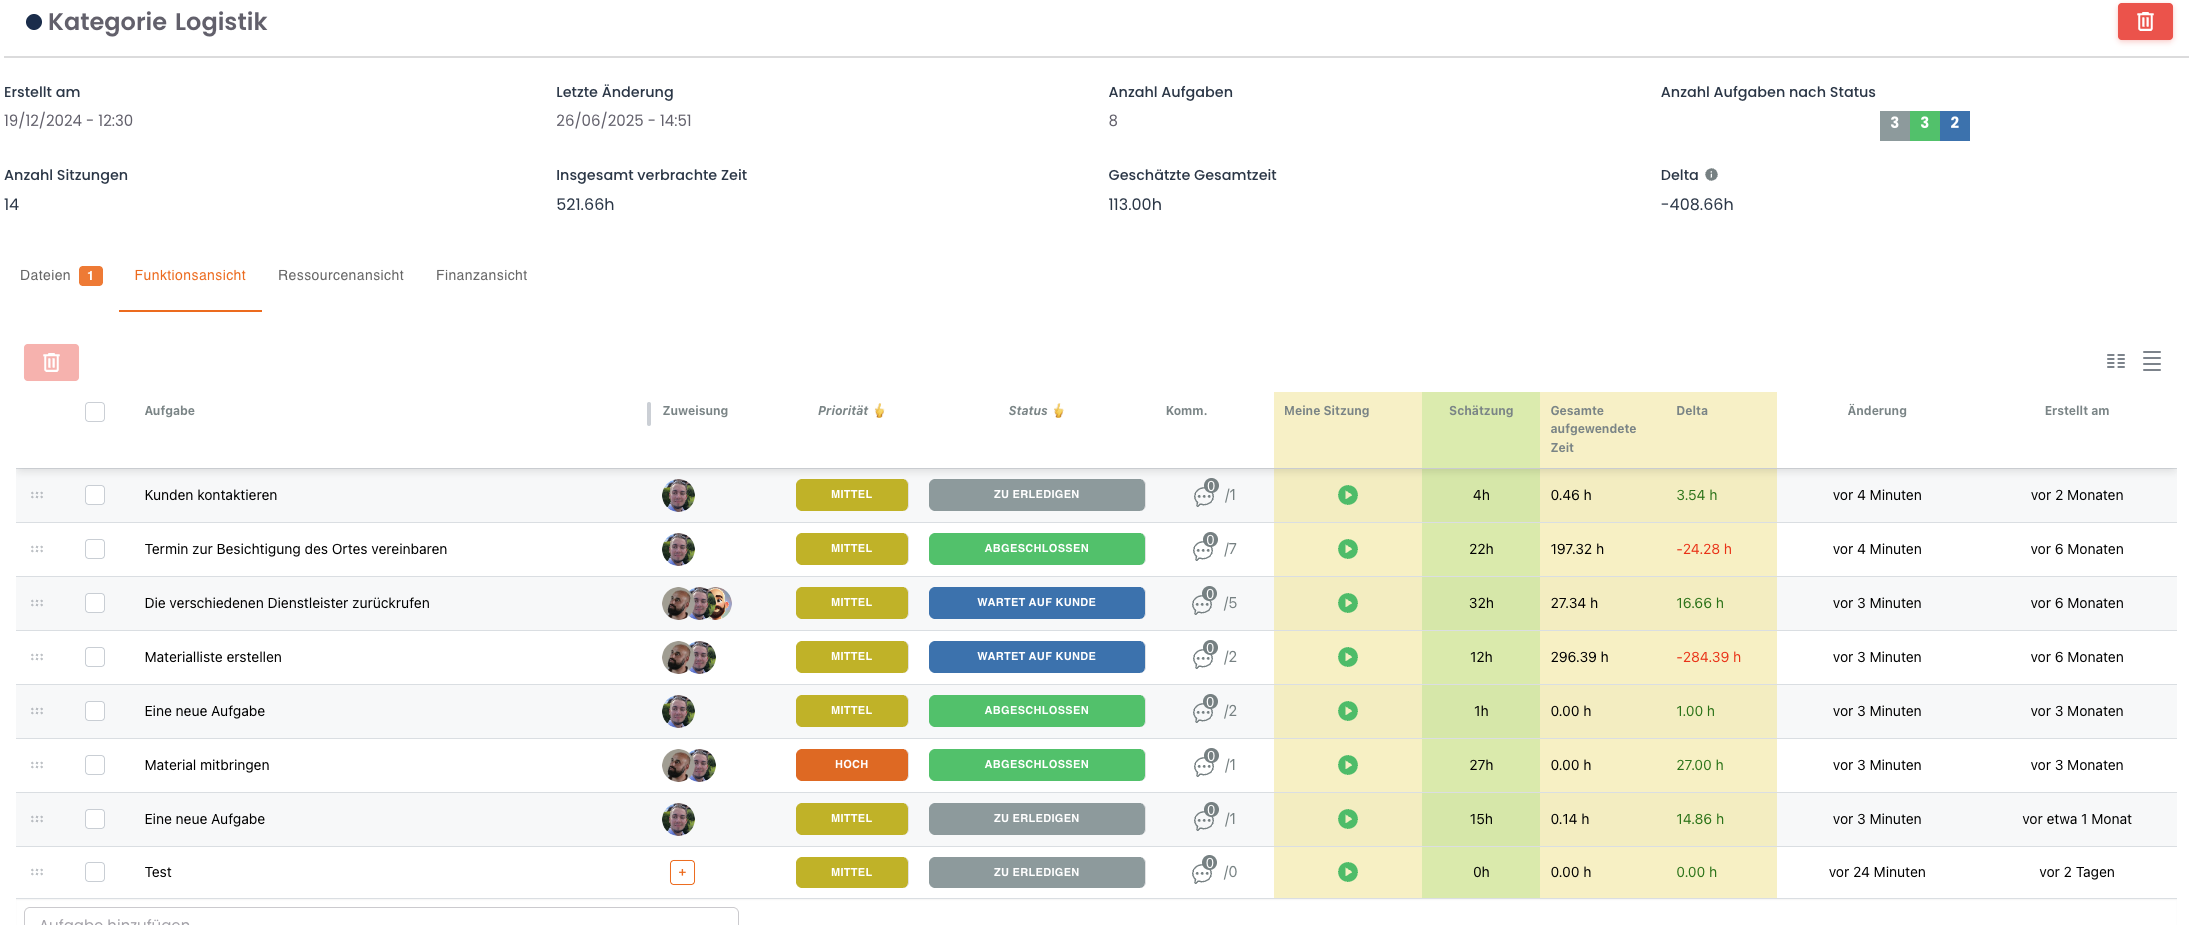Check the Kunden kontaktieren checkbox
Screen dimensions: 2192x925
pos(95,495)
